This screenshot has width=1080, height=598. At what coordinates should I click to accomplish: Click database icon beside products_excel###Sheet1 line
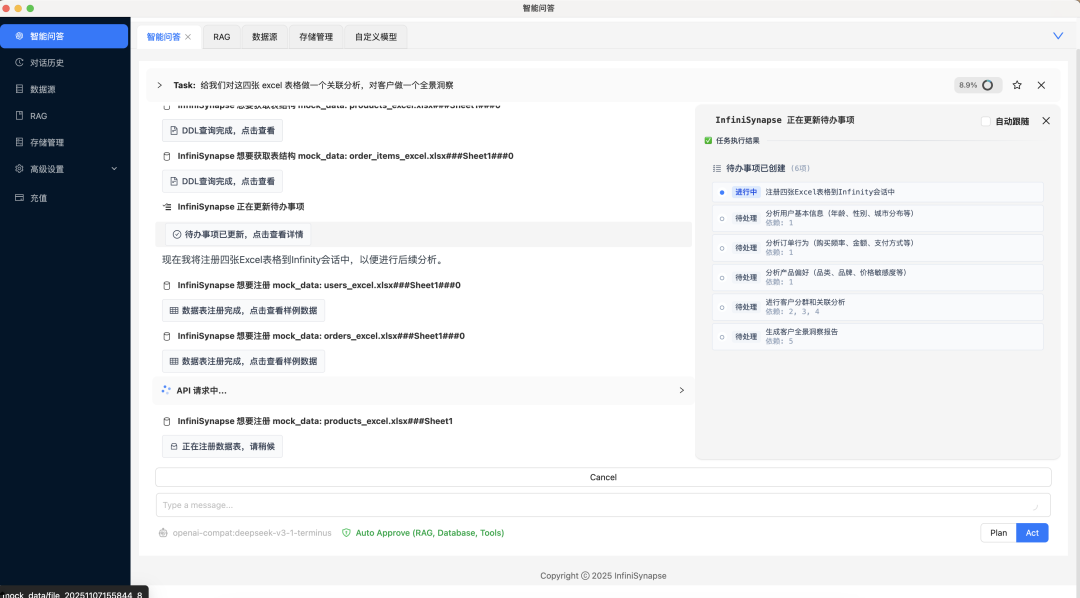point(167,421)
